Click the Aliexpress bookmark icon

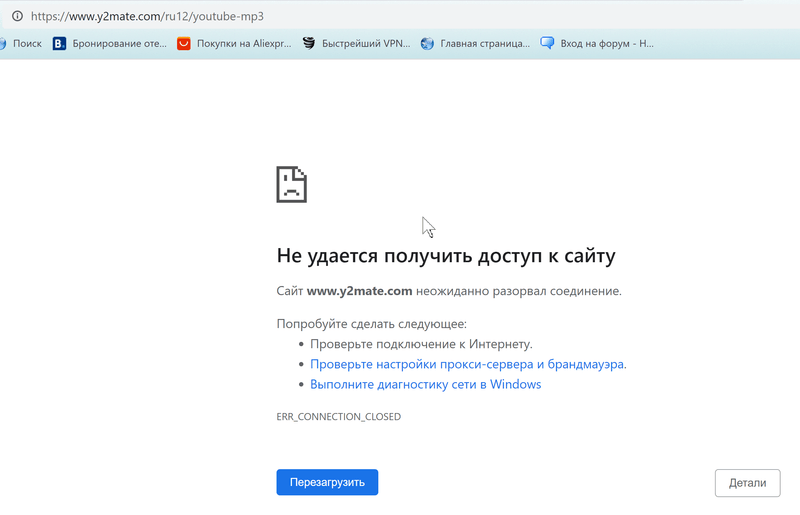pyautogui.click(x=184, y=43)
